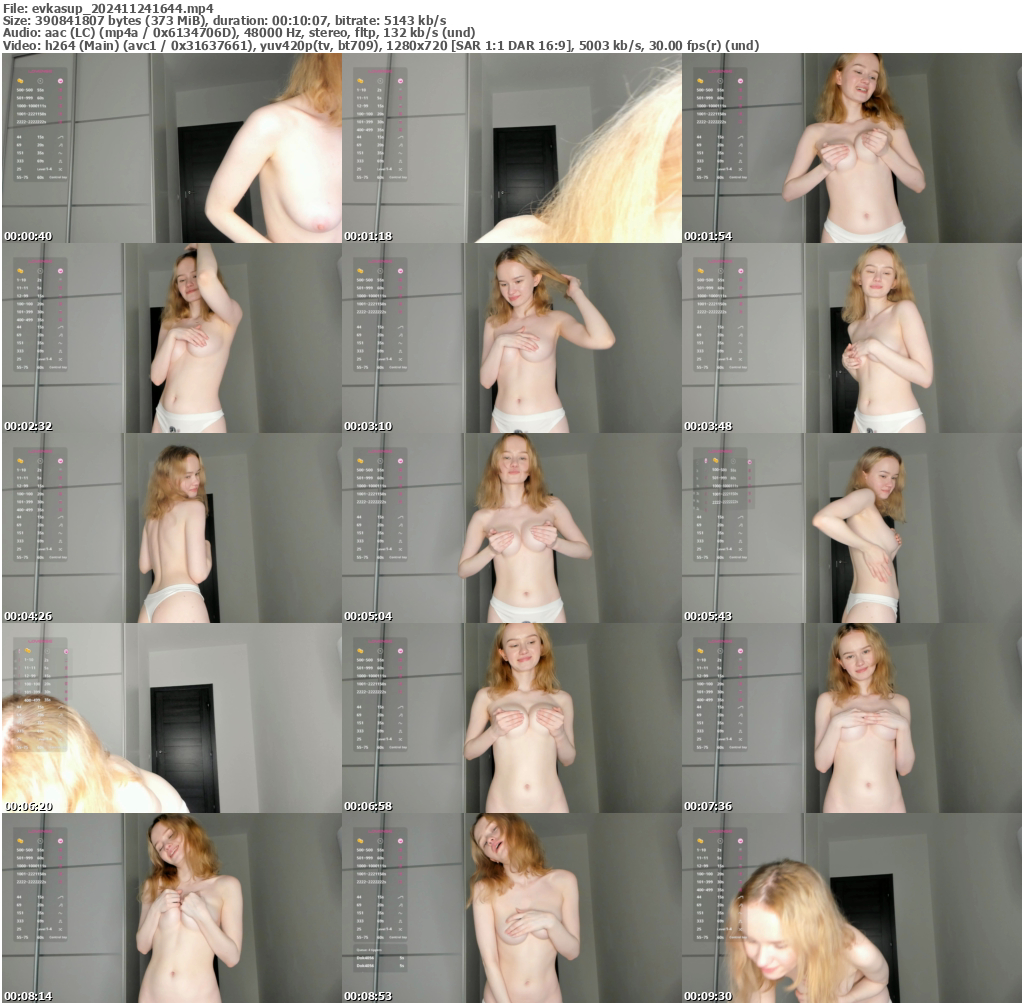The width and height of the screenshot is (1024, 1003).
Task: Select the thumbnail at 00:06:58
Action: click(x=511, y=718)
